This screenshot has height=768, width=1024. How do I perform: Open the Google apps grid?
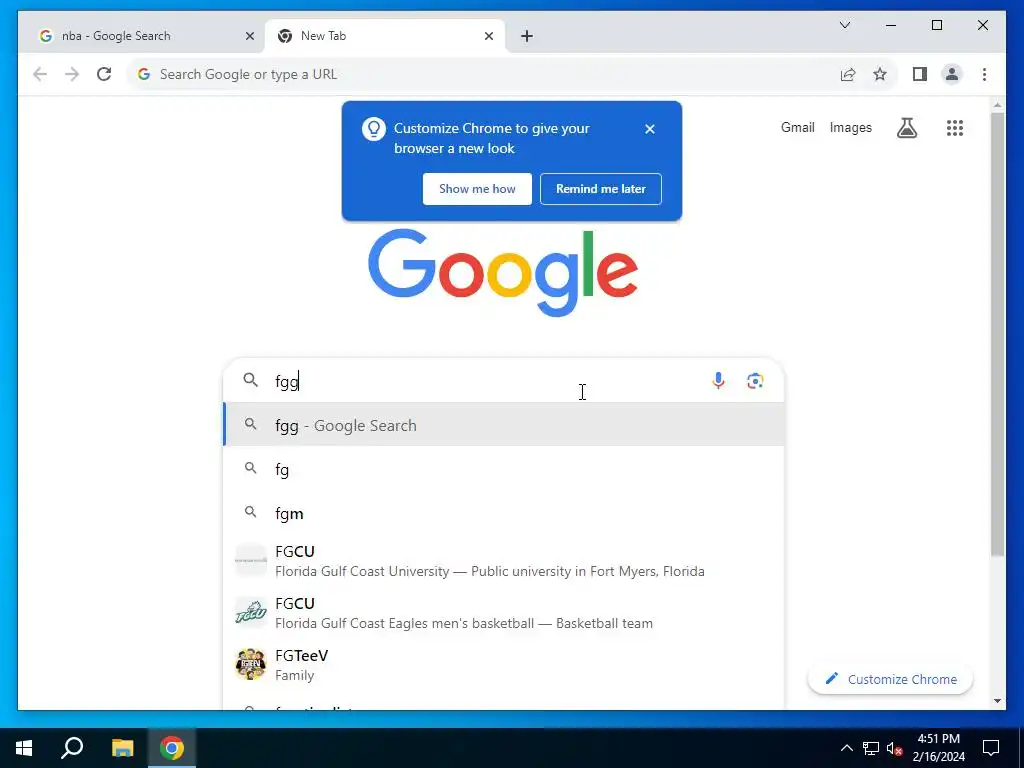point(955,128)
